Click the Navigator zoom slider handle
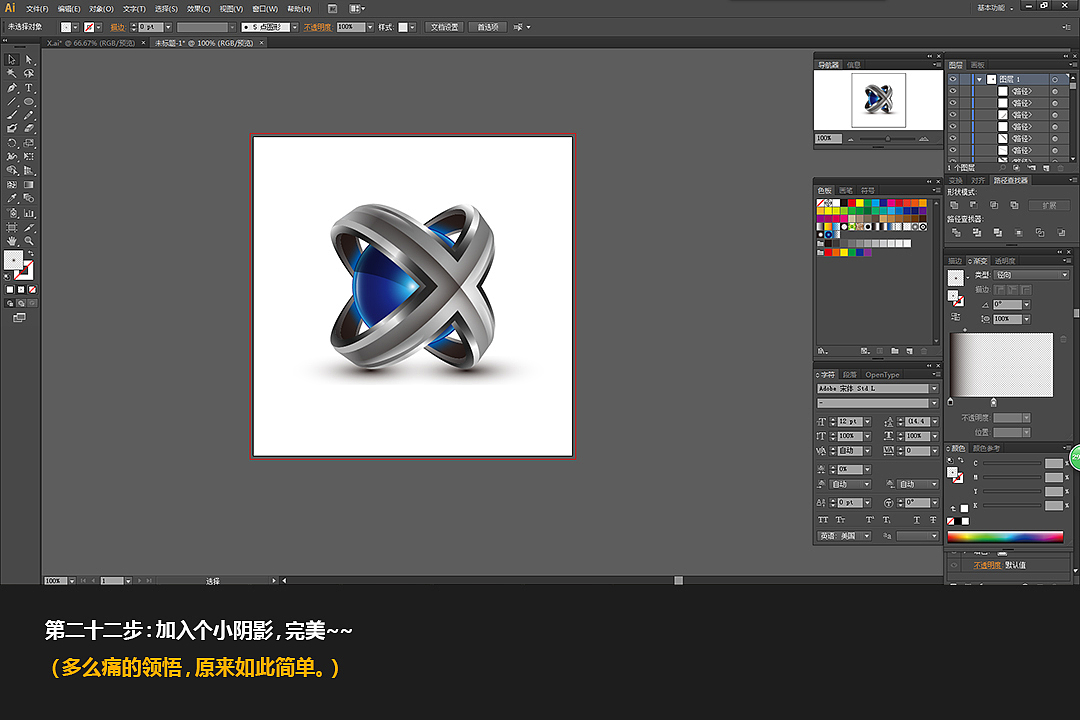The image size is (1080, 720). (888, 139)
